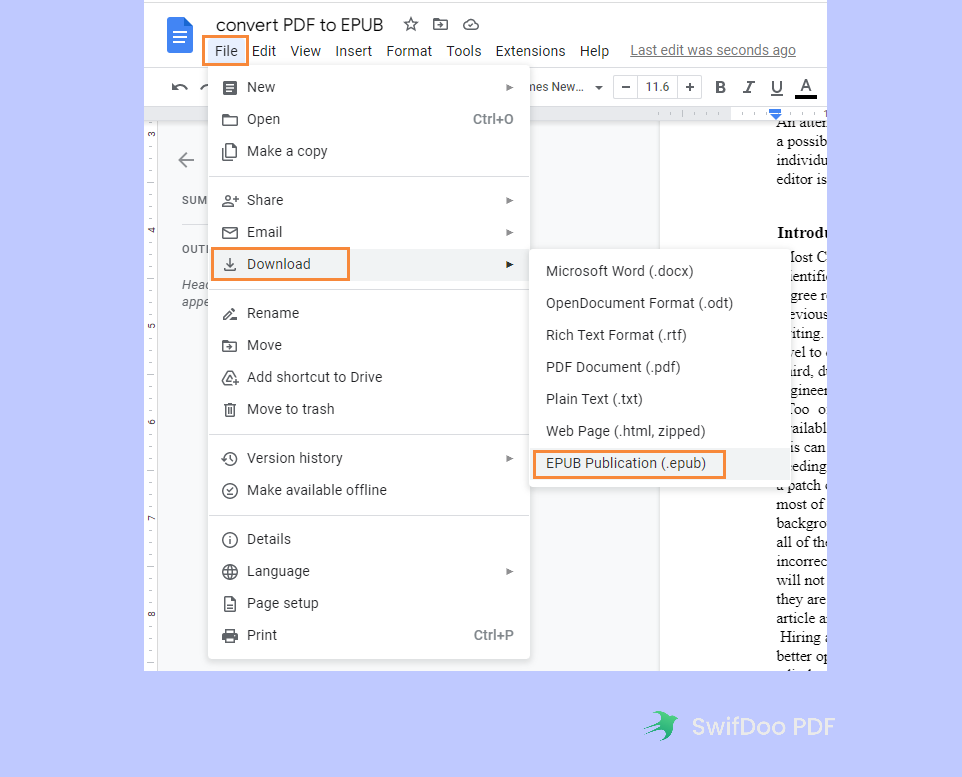
Task: Open the Insert menu
Action: click(353, 51)
